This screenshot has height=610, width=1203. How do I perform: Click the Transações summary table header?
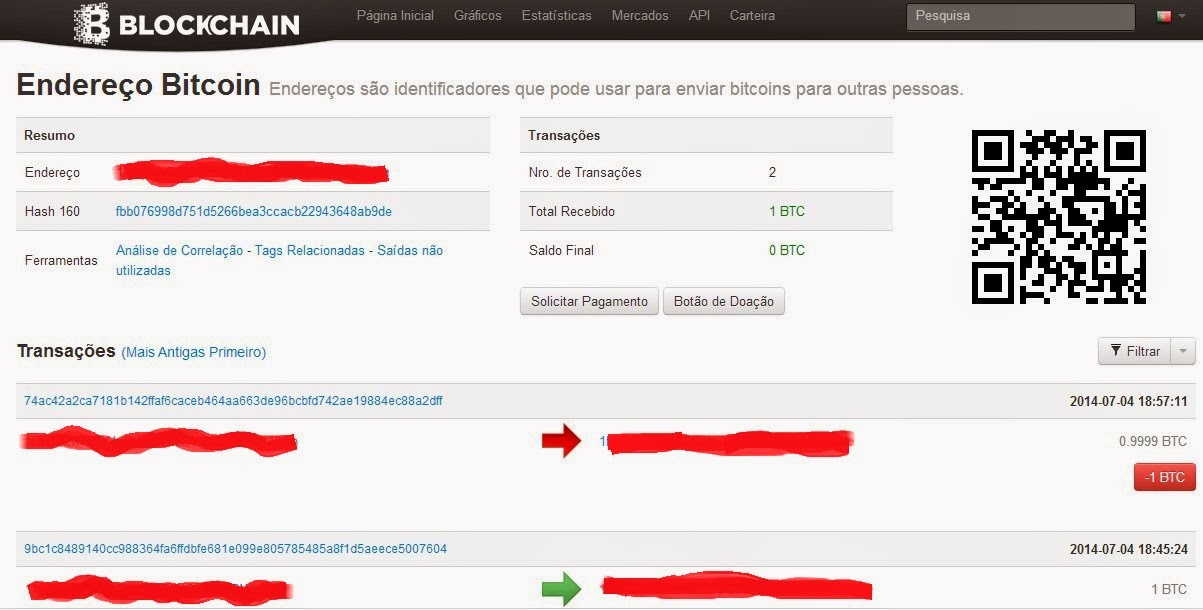pyautogui.click(x=564, y=135)
